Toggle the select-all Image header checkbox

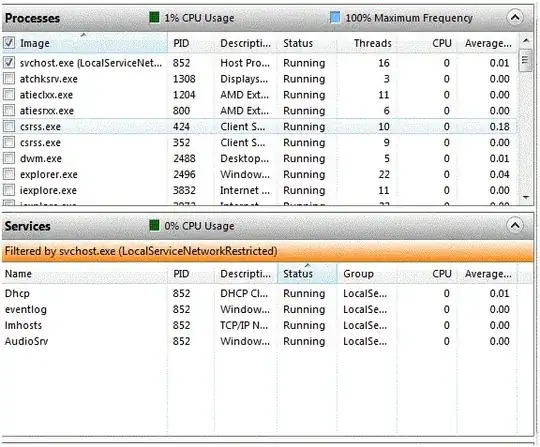pos(9,43)
